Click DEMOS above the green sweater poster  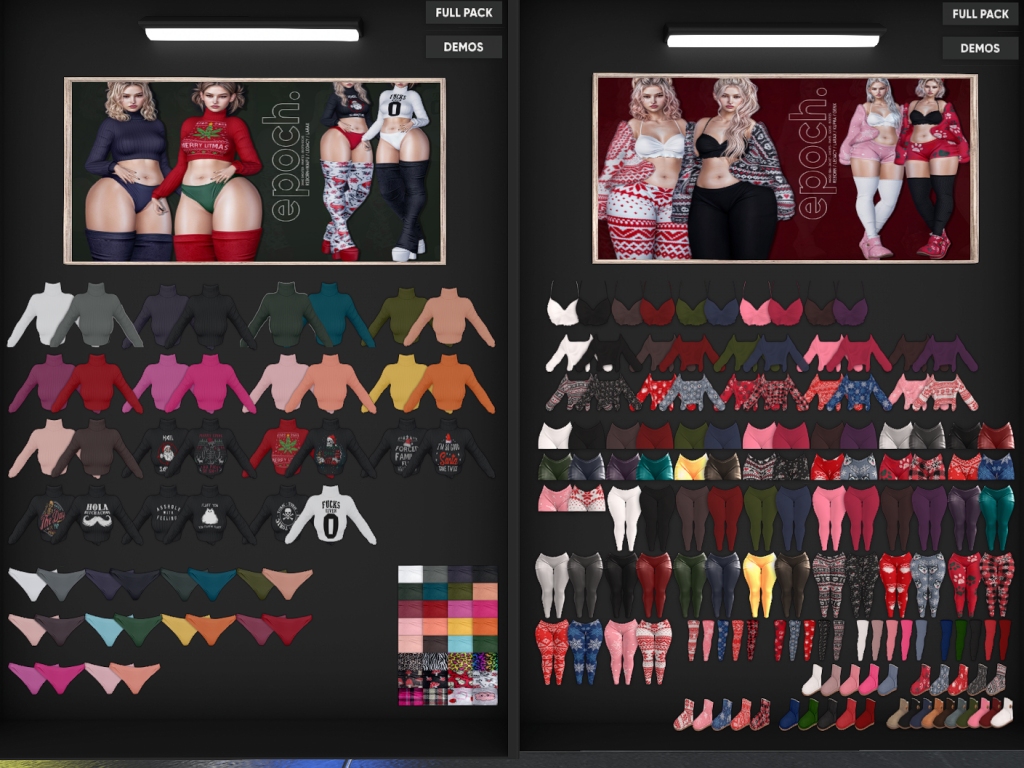coord(463,47)
